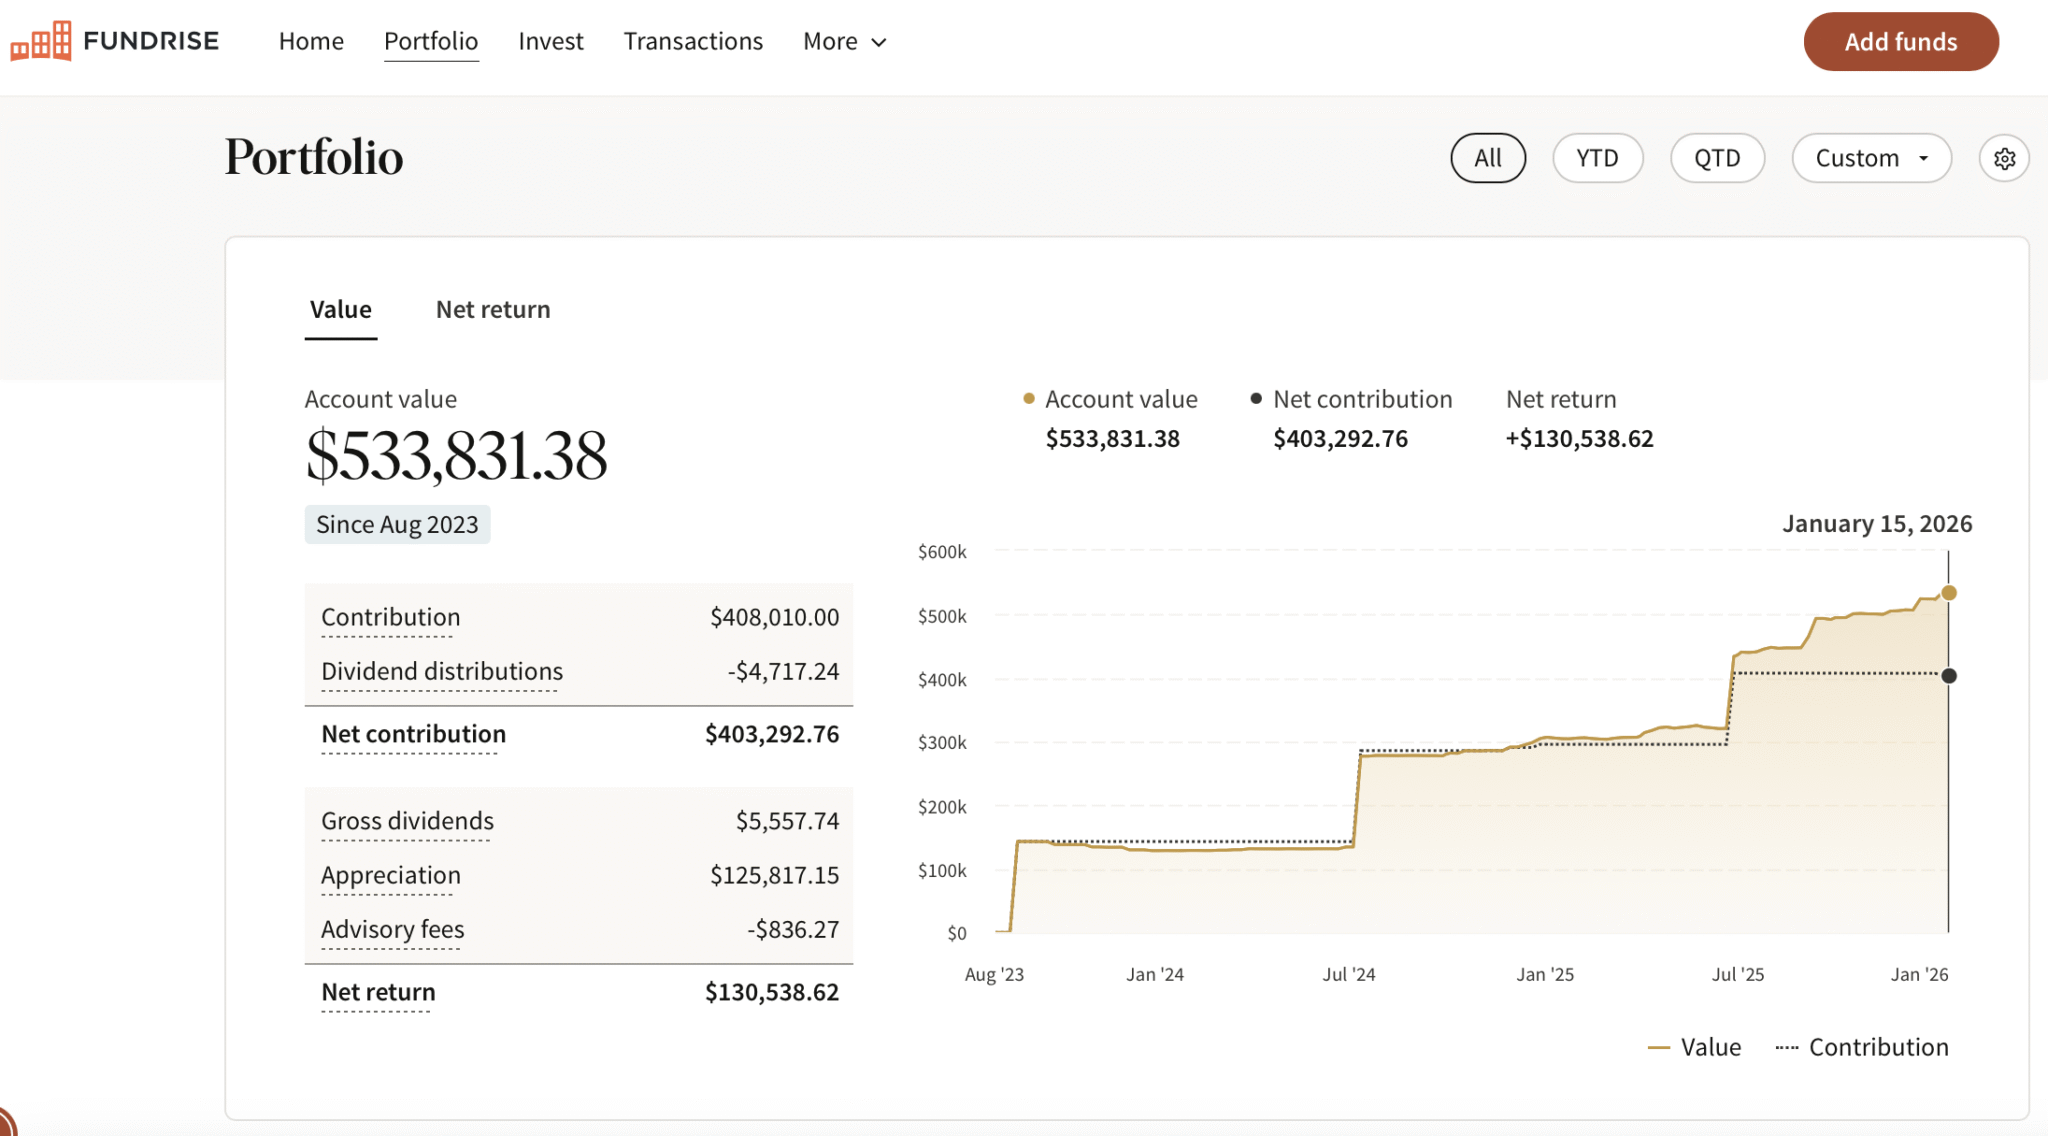Click the Fundrise logo icon
2048x1136 pixels.
tap(40, 40)
